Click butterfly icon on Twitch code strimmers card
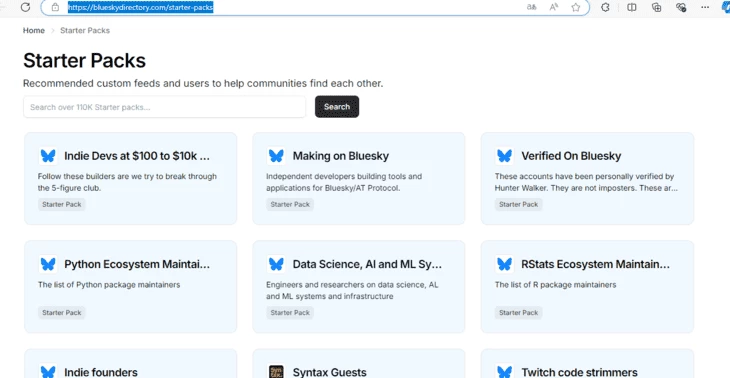Image resolution: width=730 pixels, height=378 pixels. (x=504, y=371)
